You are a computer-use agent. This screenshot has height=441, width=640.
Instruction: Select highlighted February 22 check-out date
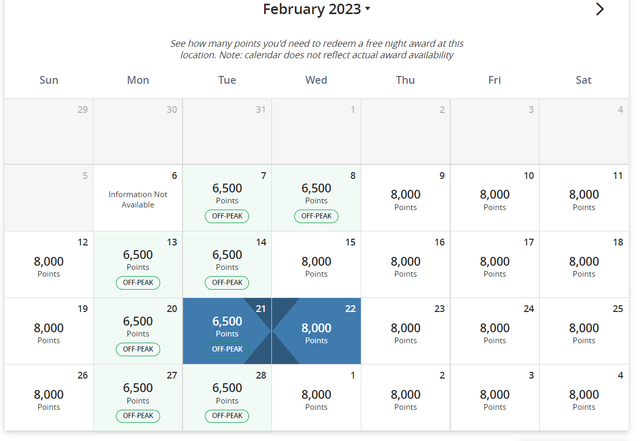316,331
